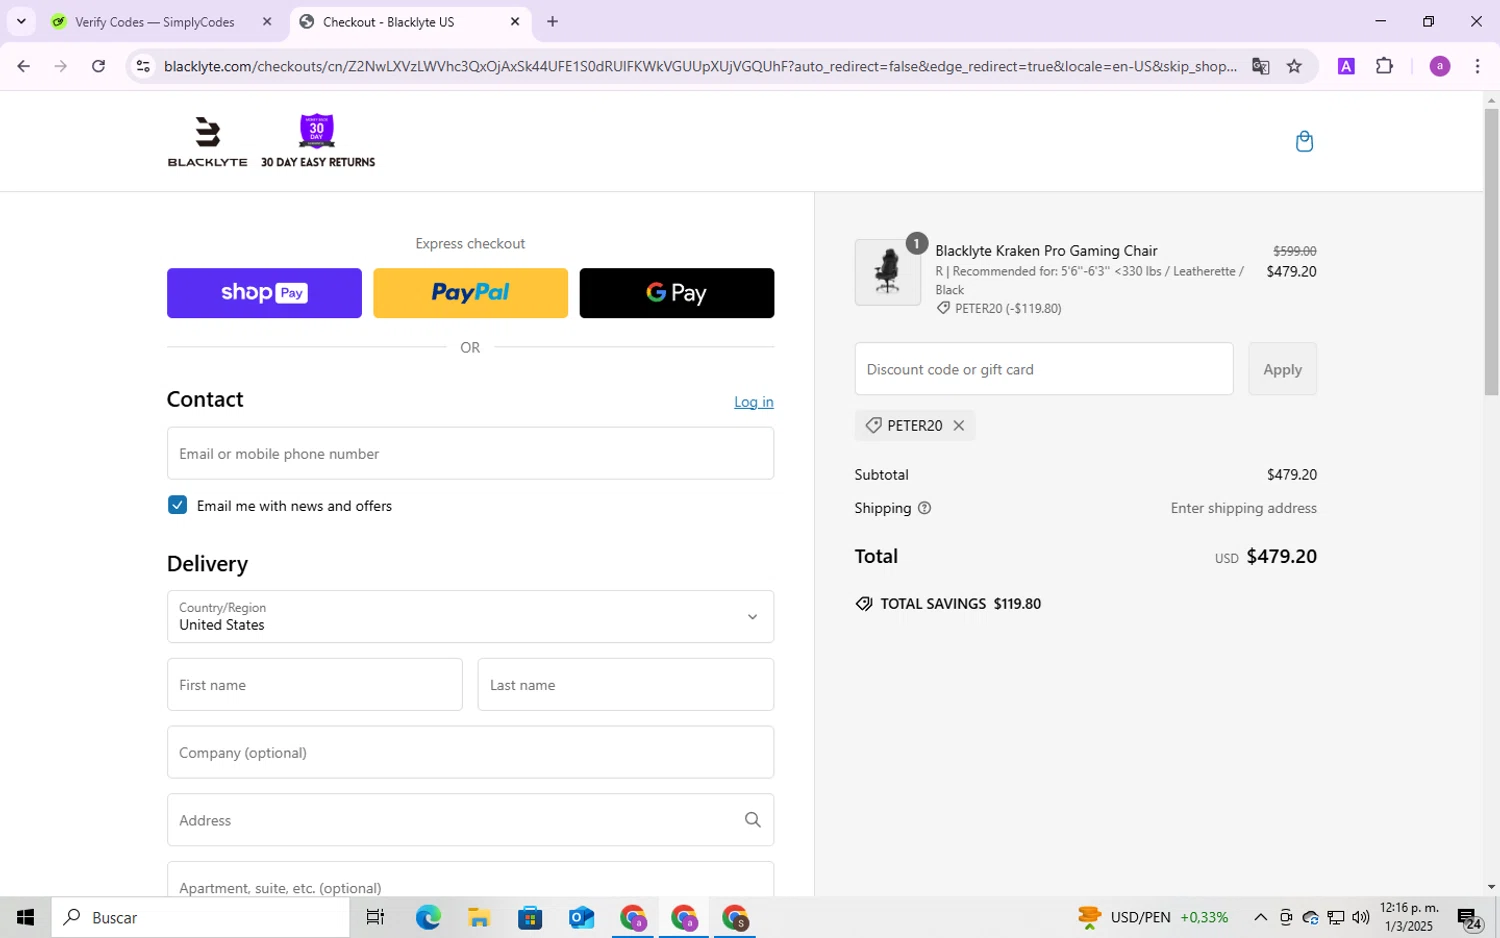Pay with PayPal button
Viewport: 1500px width, 938px height.
470,293
